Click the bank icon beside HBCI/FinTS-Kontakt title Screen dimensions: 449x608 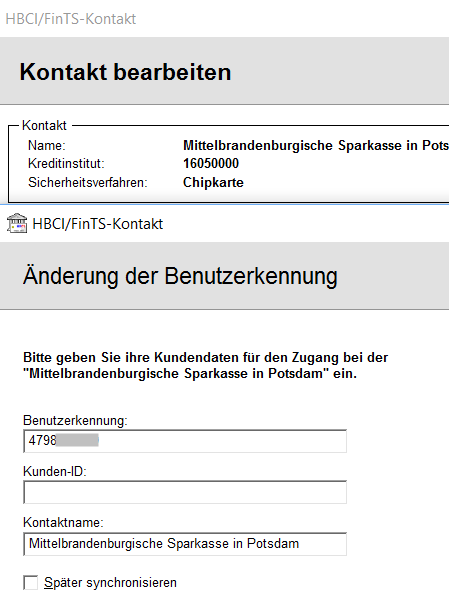[x=17, y=223]
